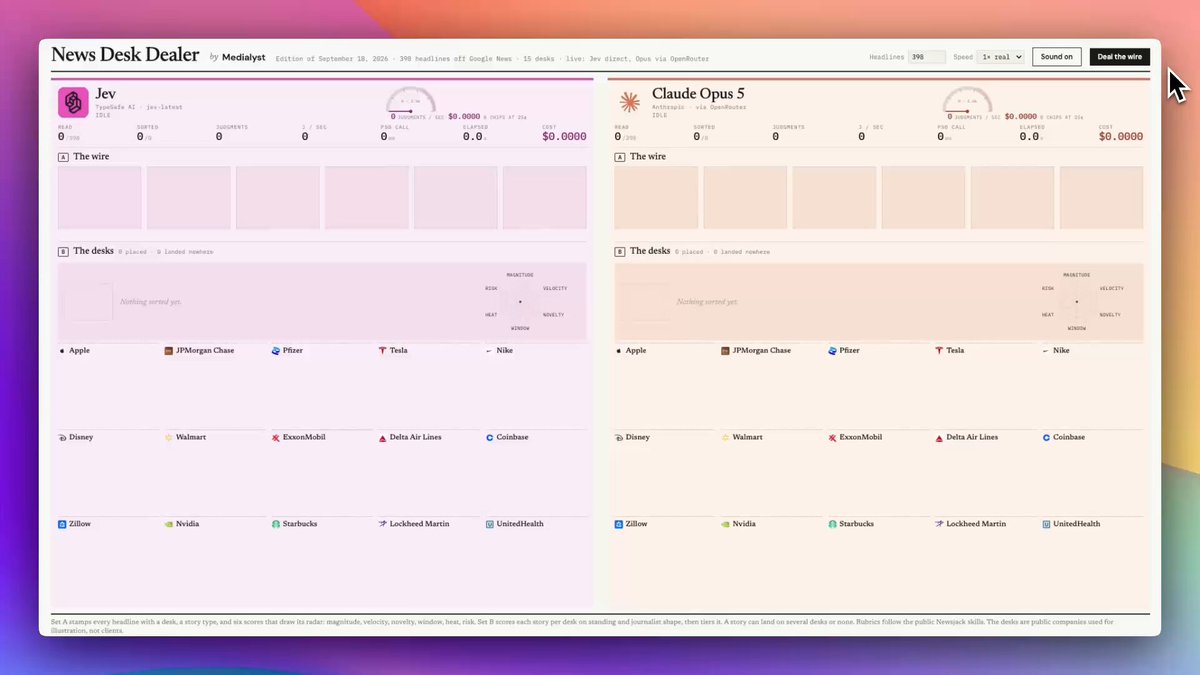The image size is (1200, 675).
Task: Click Disney icon in Jev panel
Action: pos(62,437)
